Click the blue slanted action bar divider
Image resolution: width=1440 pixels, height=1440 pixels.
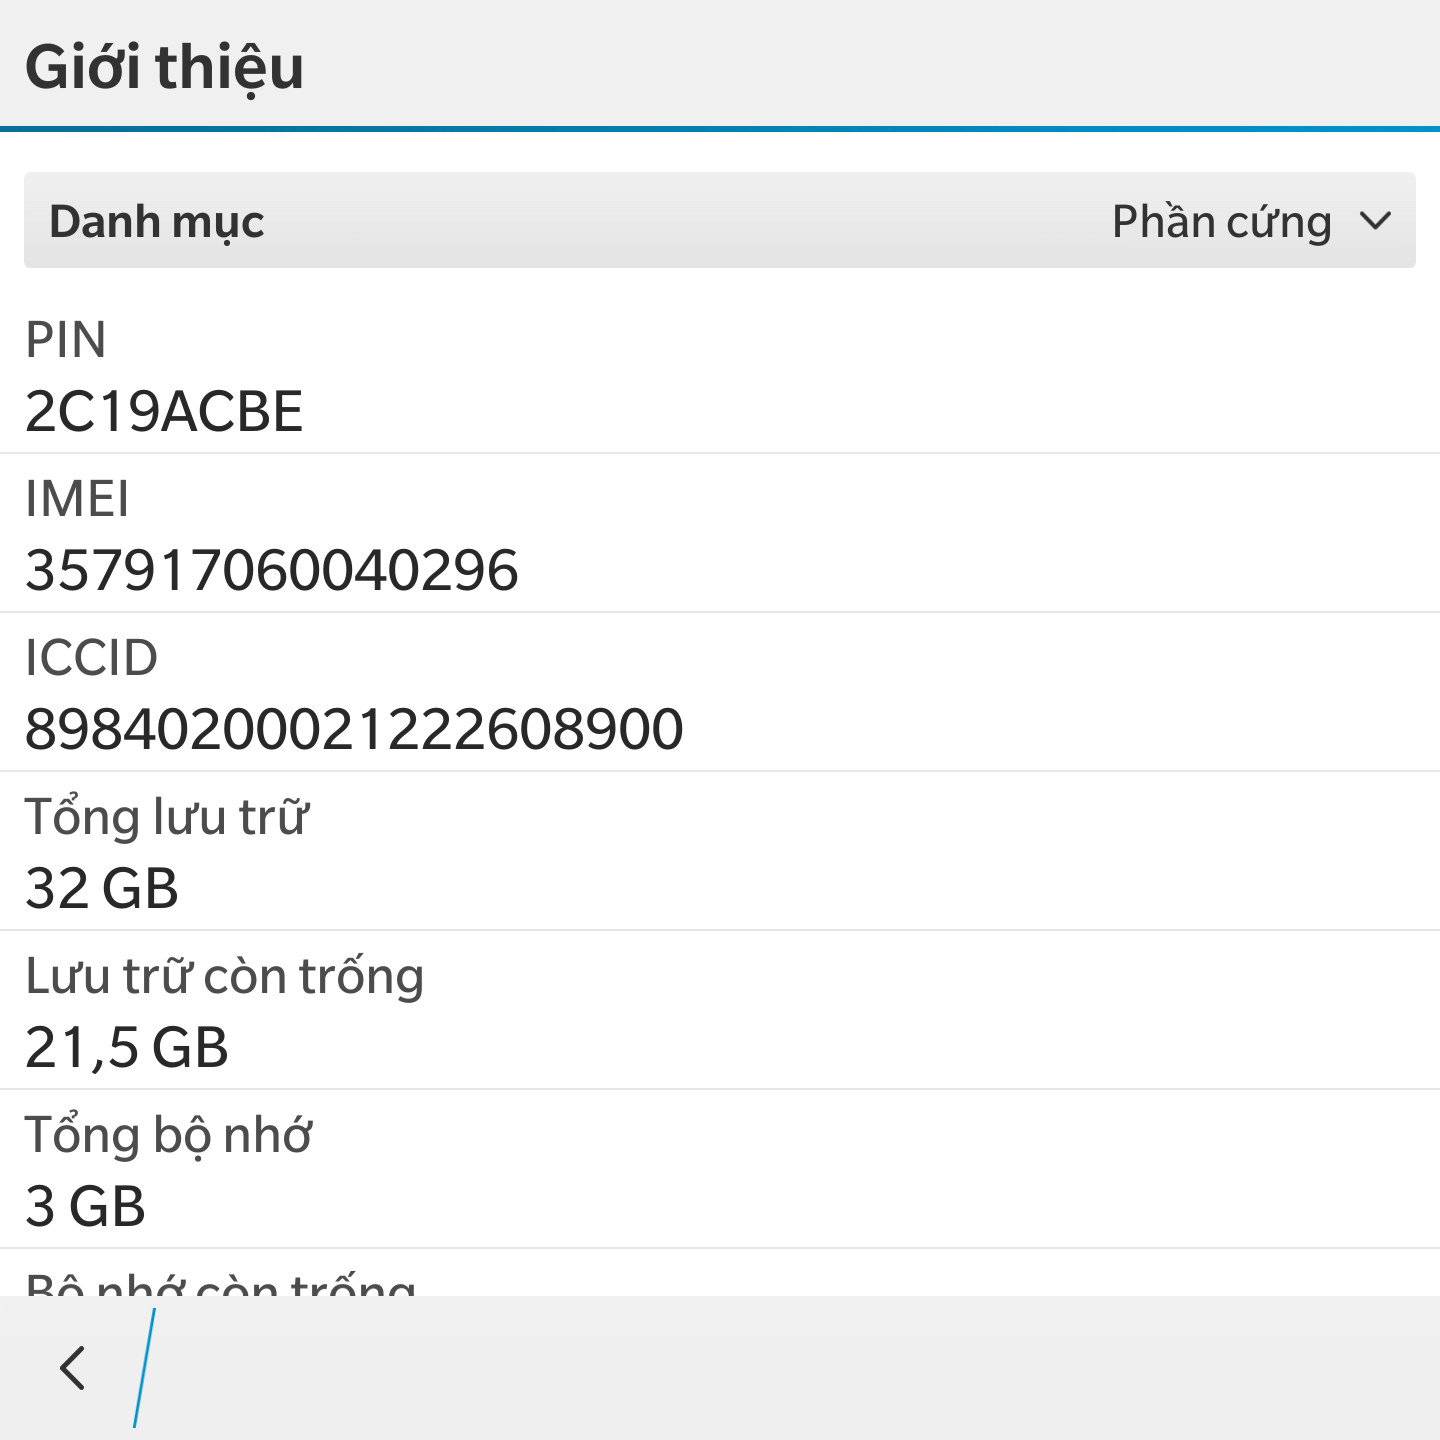click(x=144, y=1367)
